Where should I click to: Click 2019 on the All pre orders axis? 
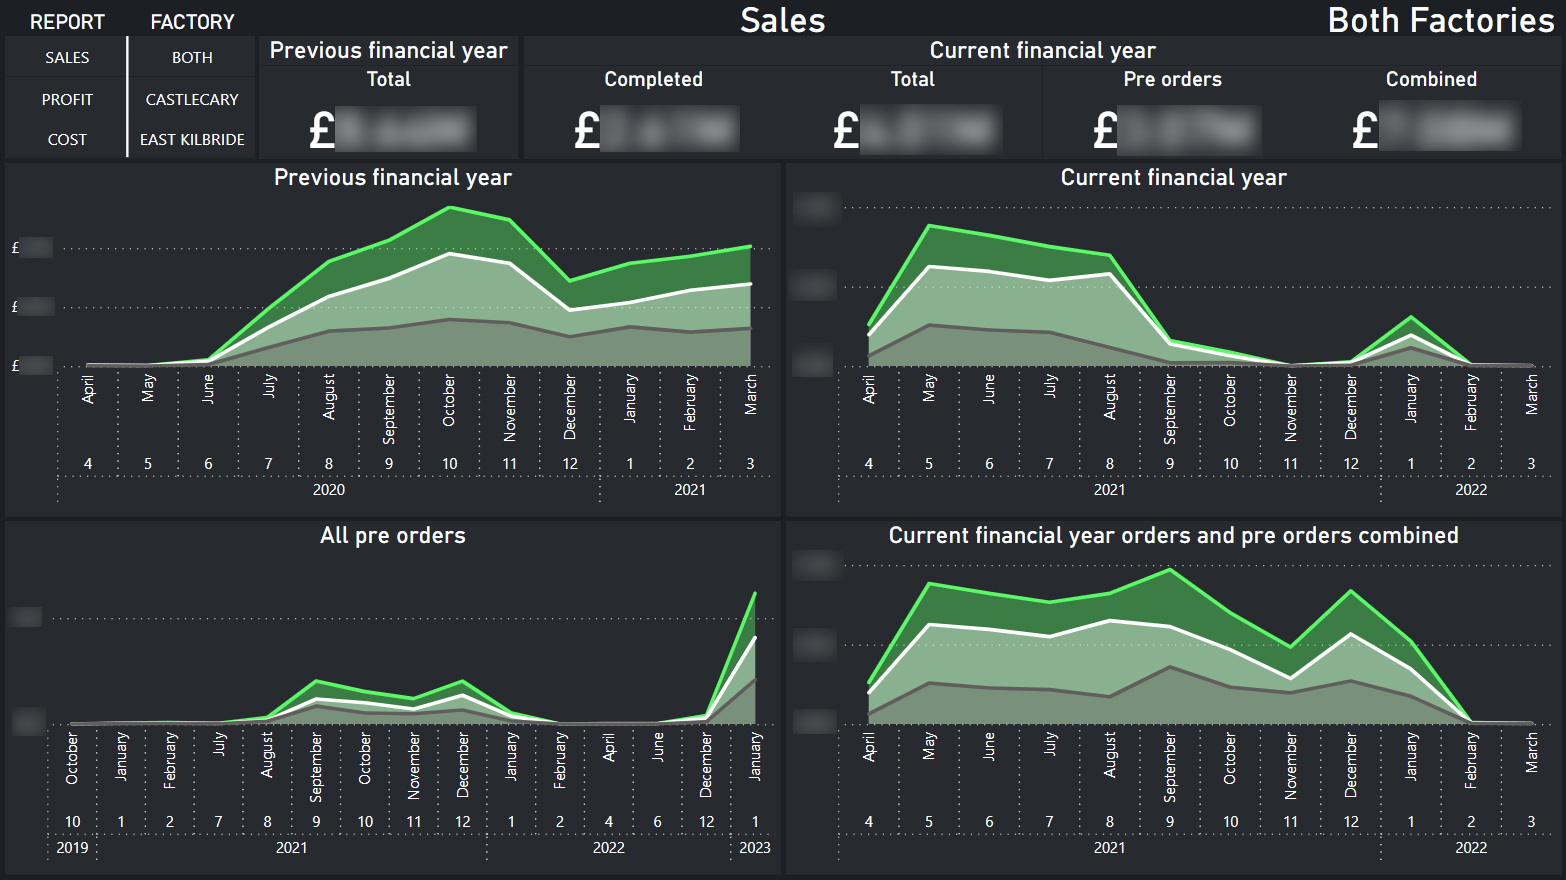[72, 848]
